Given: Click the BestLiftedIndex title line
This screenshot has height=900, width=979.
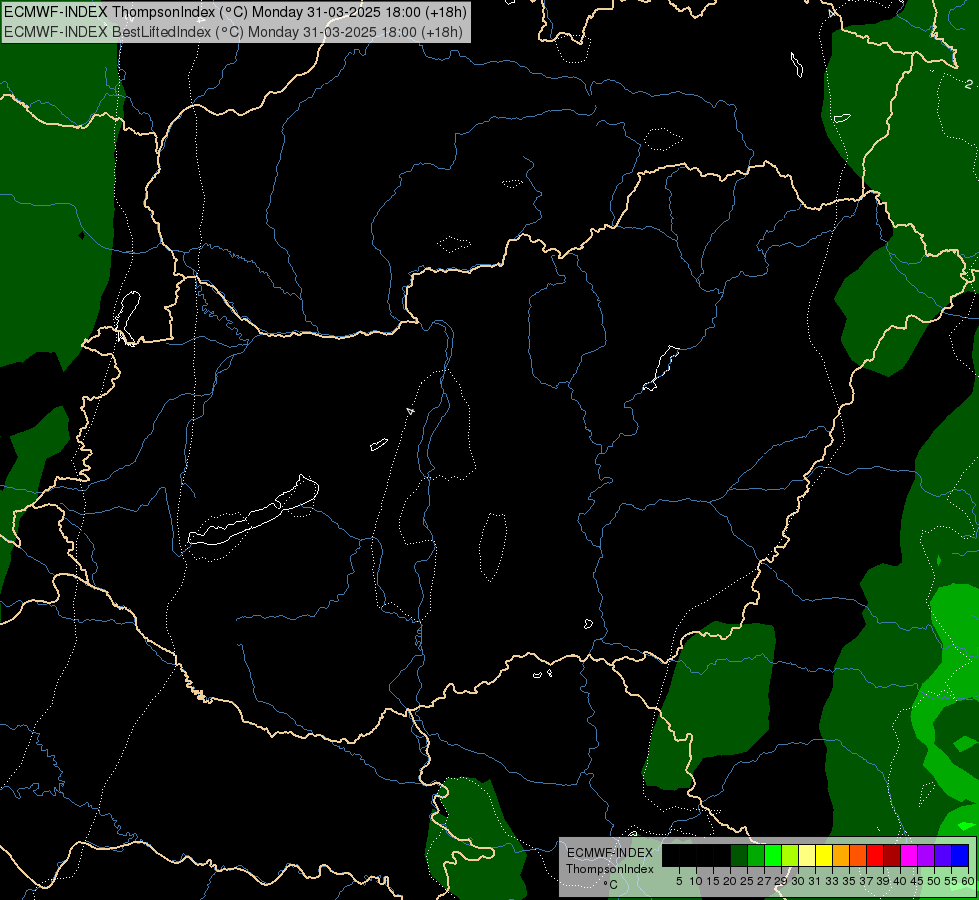Looking at the screenshot, I should 234,32.
